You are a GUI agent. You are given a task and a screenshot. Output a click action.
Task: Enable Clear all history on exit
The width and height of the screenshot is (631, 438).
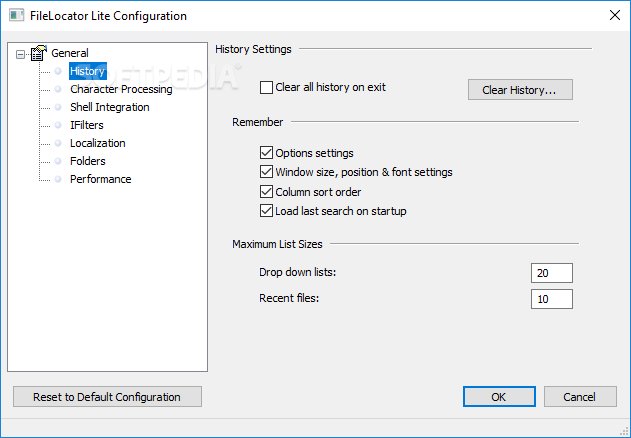tap(266, 87)
